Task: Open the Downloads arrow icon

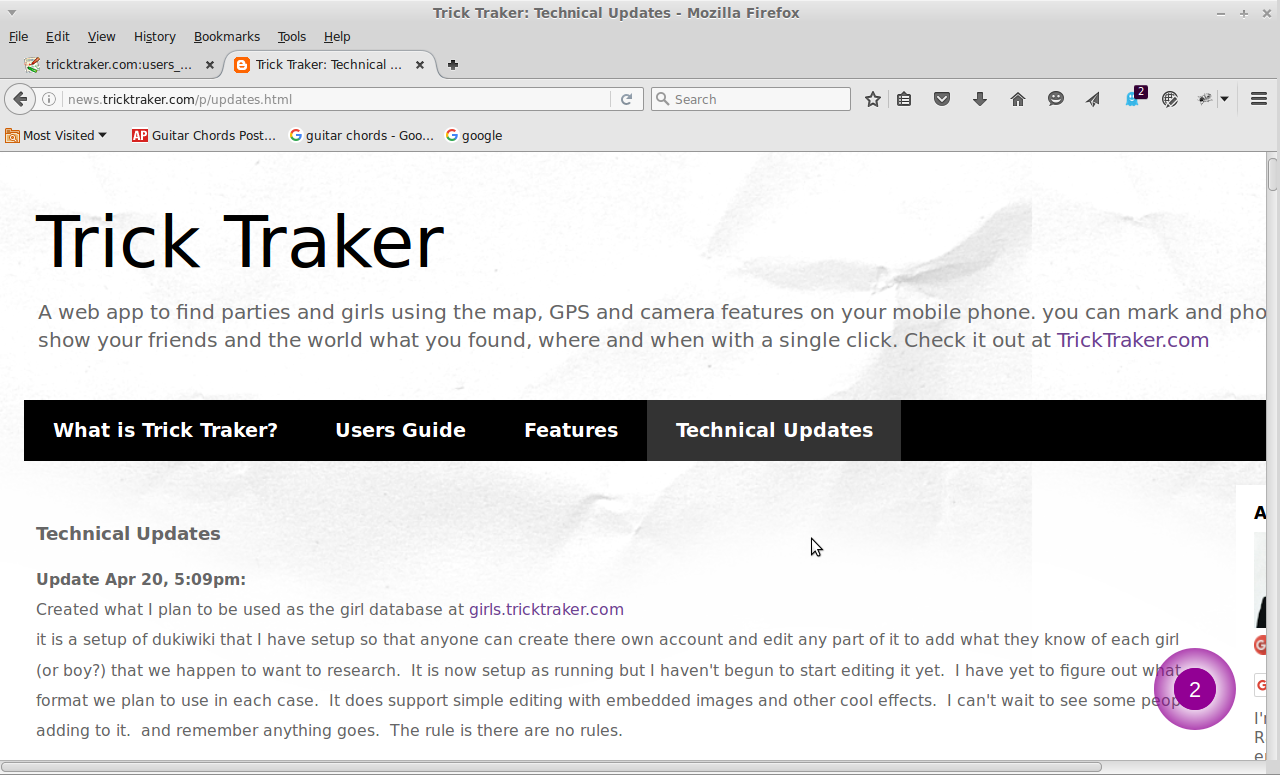Action: (980, 99)
